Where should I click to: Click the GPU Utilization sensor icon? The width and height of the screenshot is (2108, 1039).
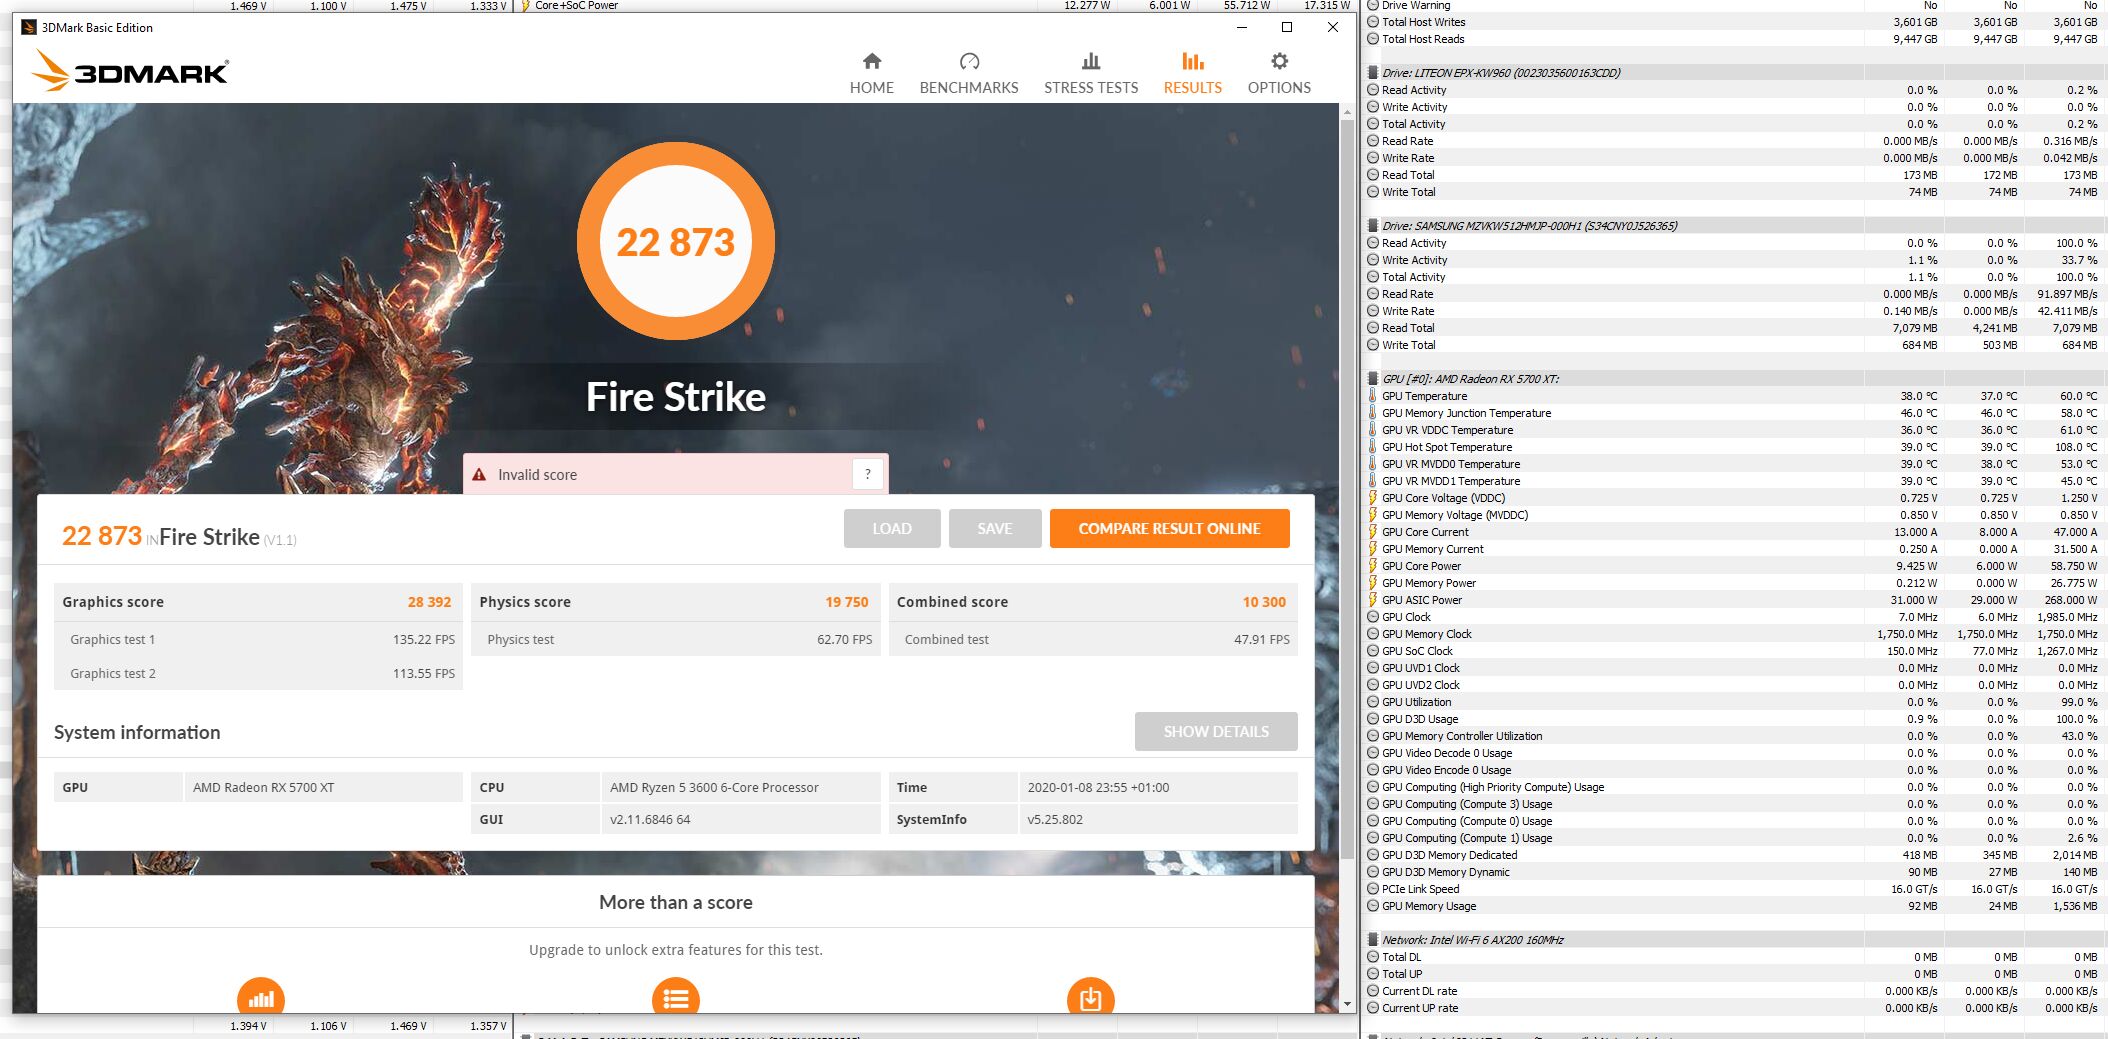[1373, 702]
